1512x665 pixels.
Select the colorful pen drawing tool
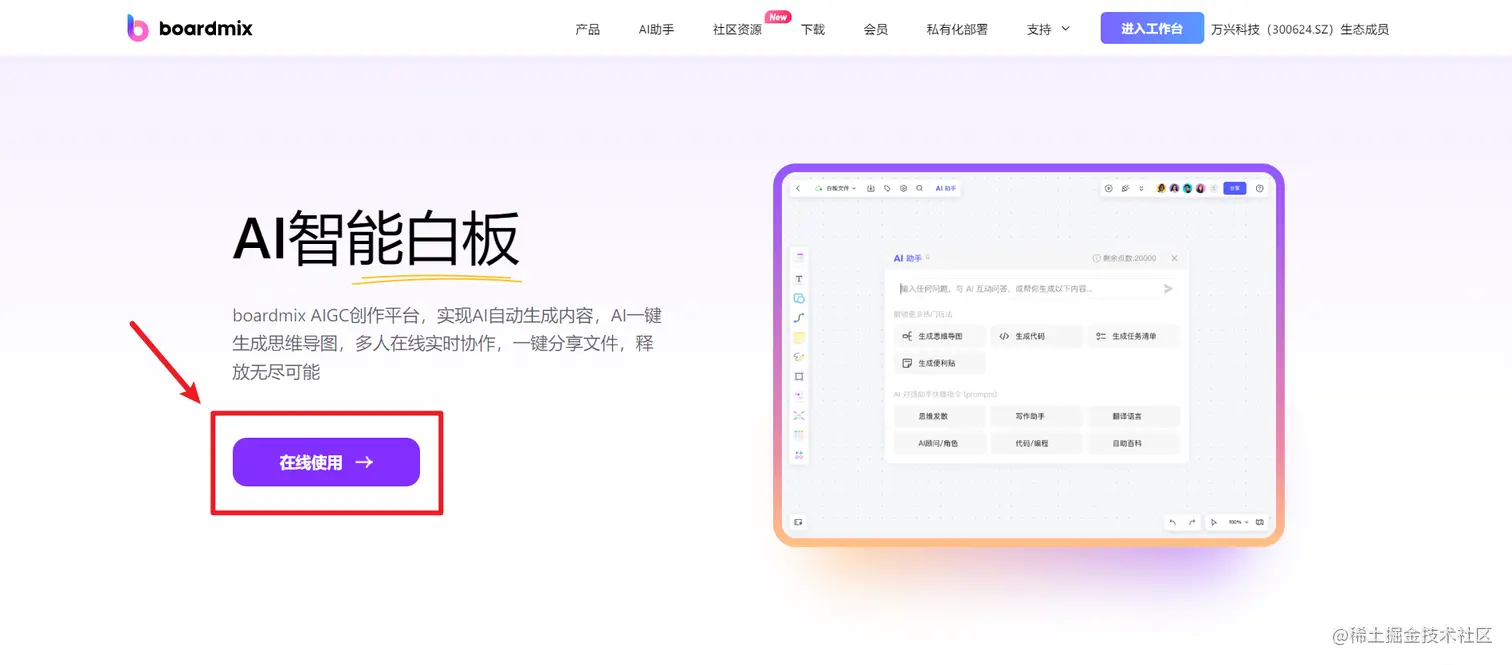[799, 357]
